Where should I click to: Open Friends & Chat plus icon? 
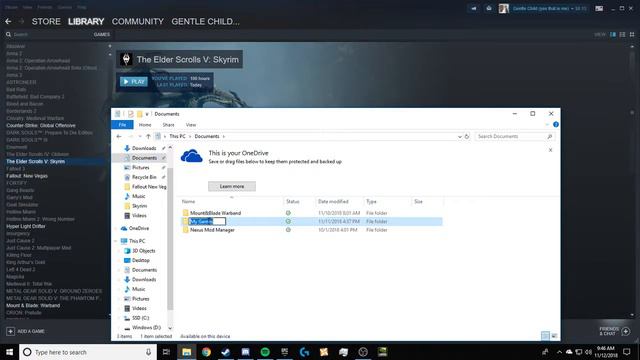coord(626,331)
